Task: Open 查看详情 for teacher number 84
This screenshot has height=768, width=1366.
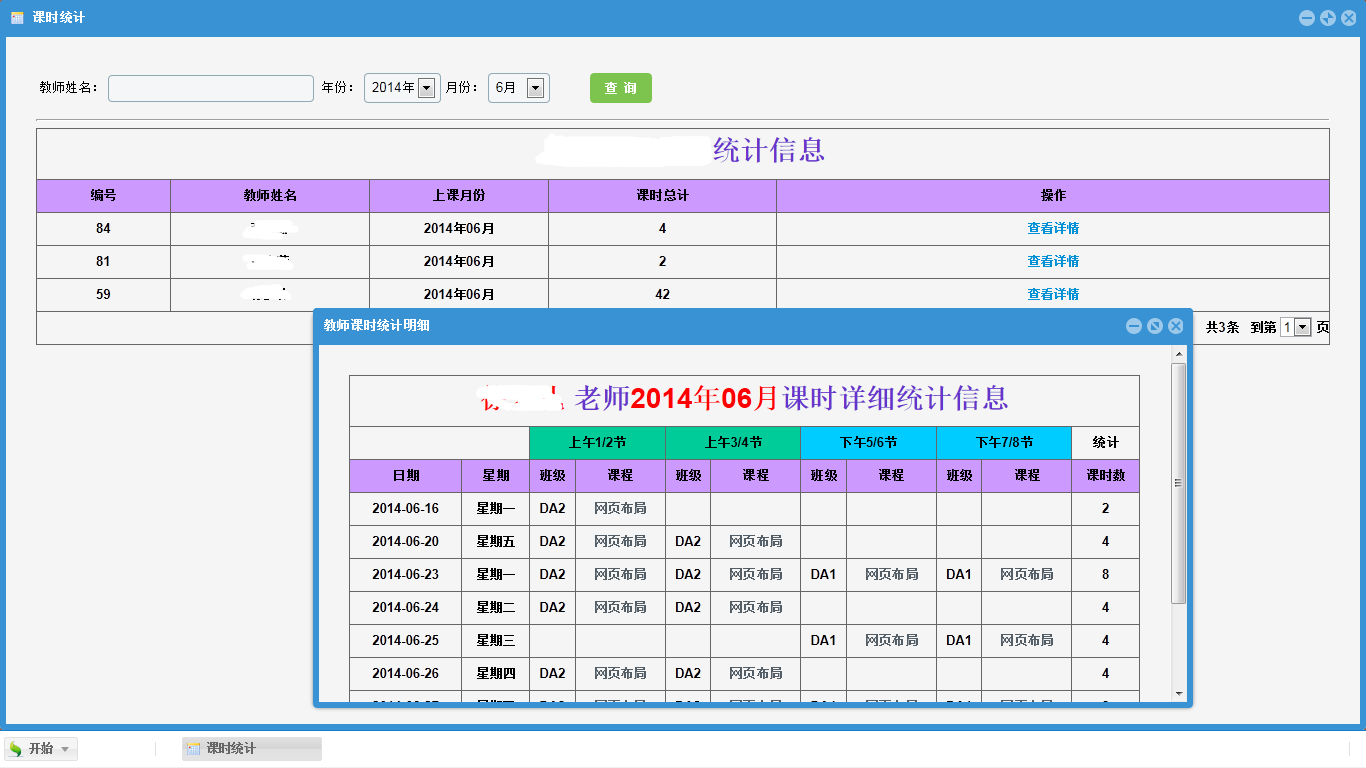Action: (x=1053, y=228)
